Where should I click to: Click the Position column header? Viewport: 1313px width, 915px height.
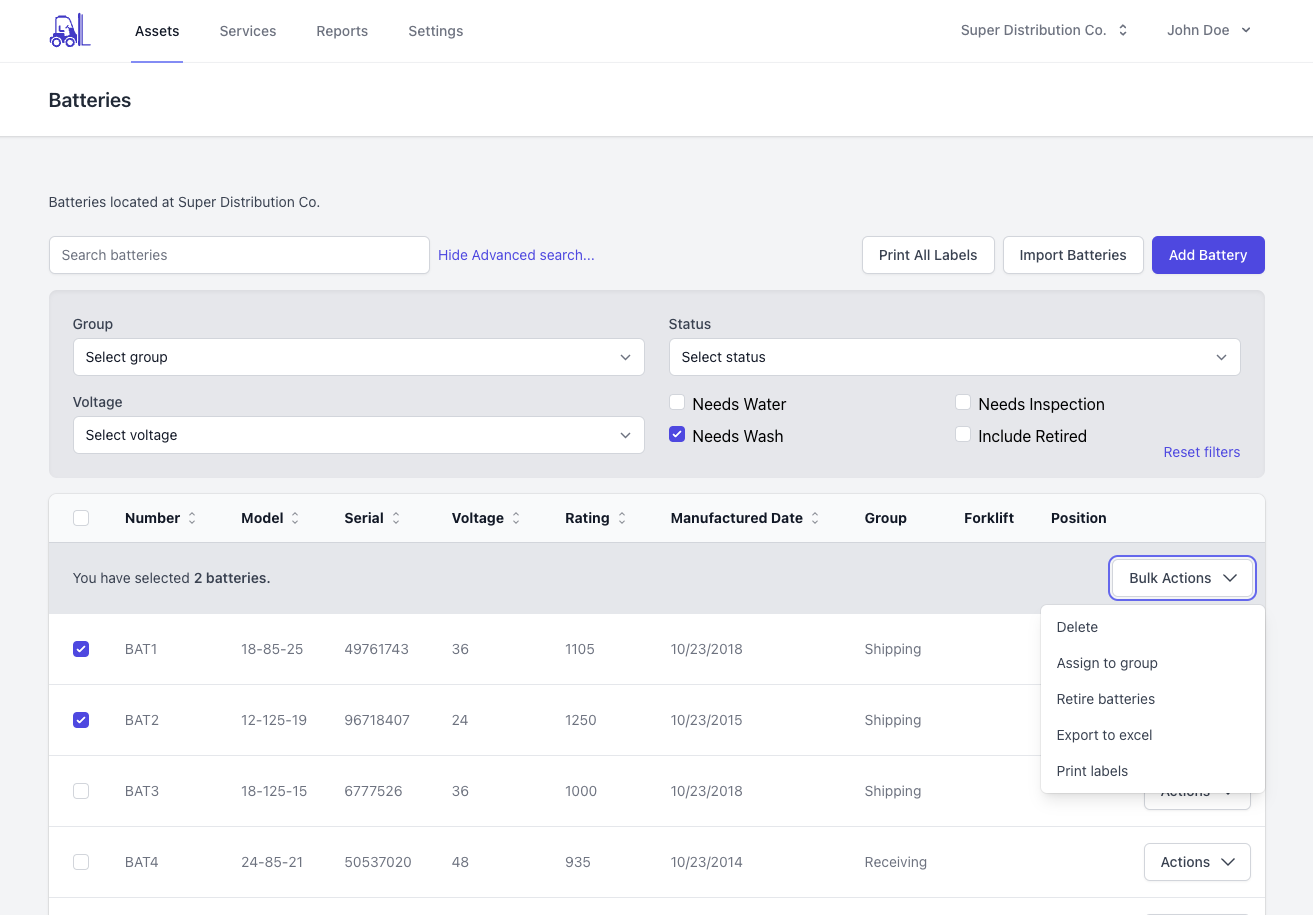(x=1079, y=518)
